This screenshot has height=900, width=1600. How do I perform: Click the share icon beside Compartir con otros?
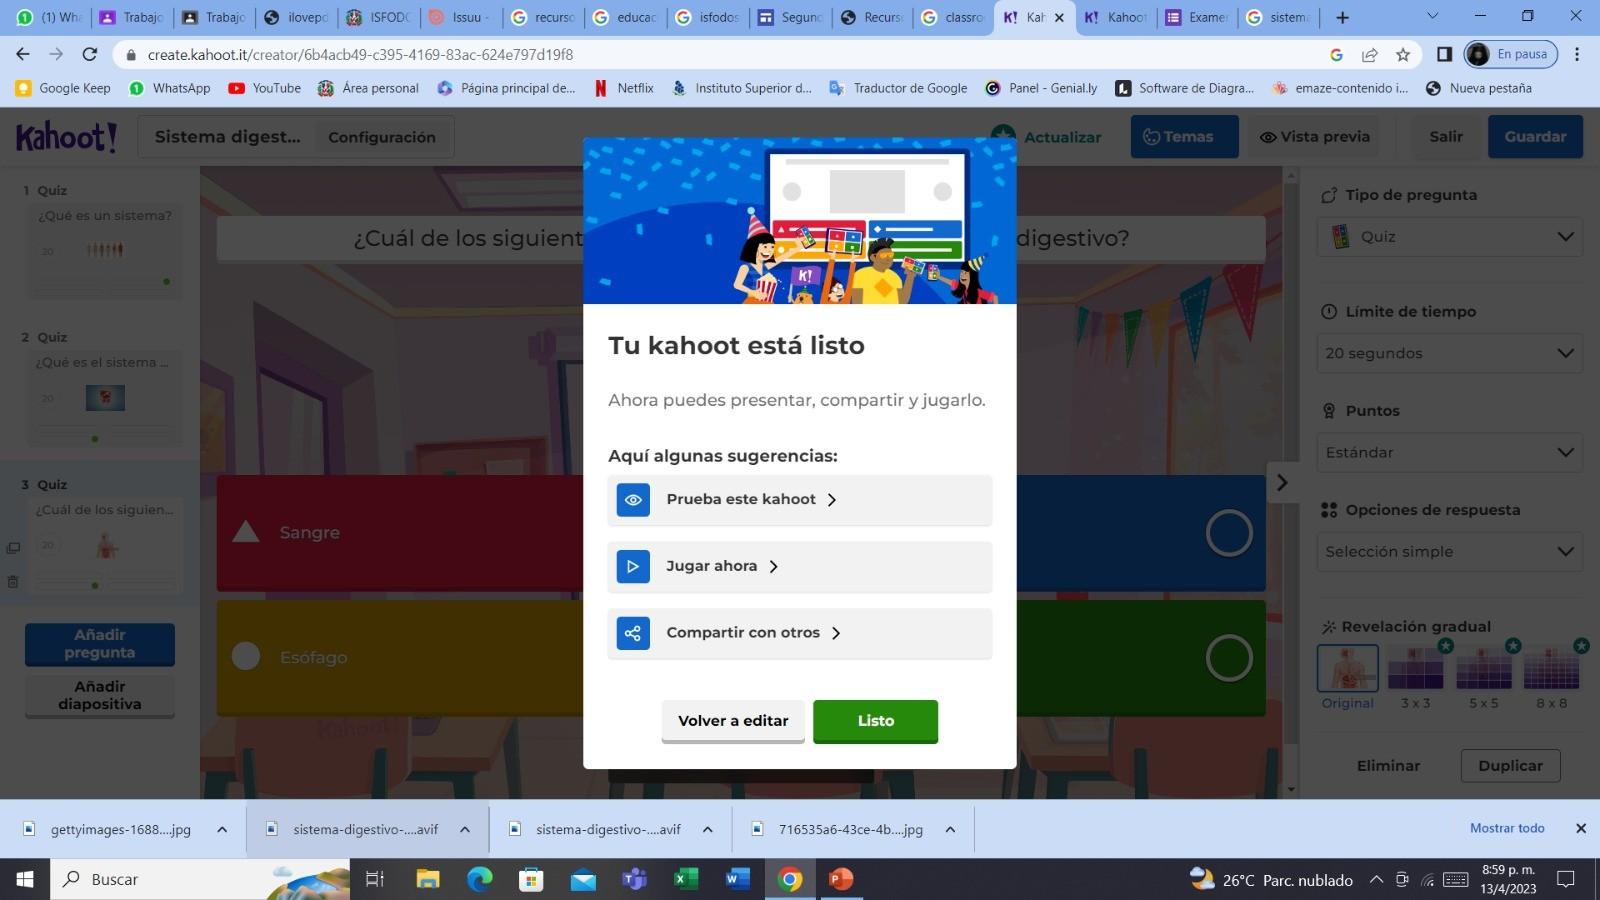[633, 633]
